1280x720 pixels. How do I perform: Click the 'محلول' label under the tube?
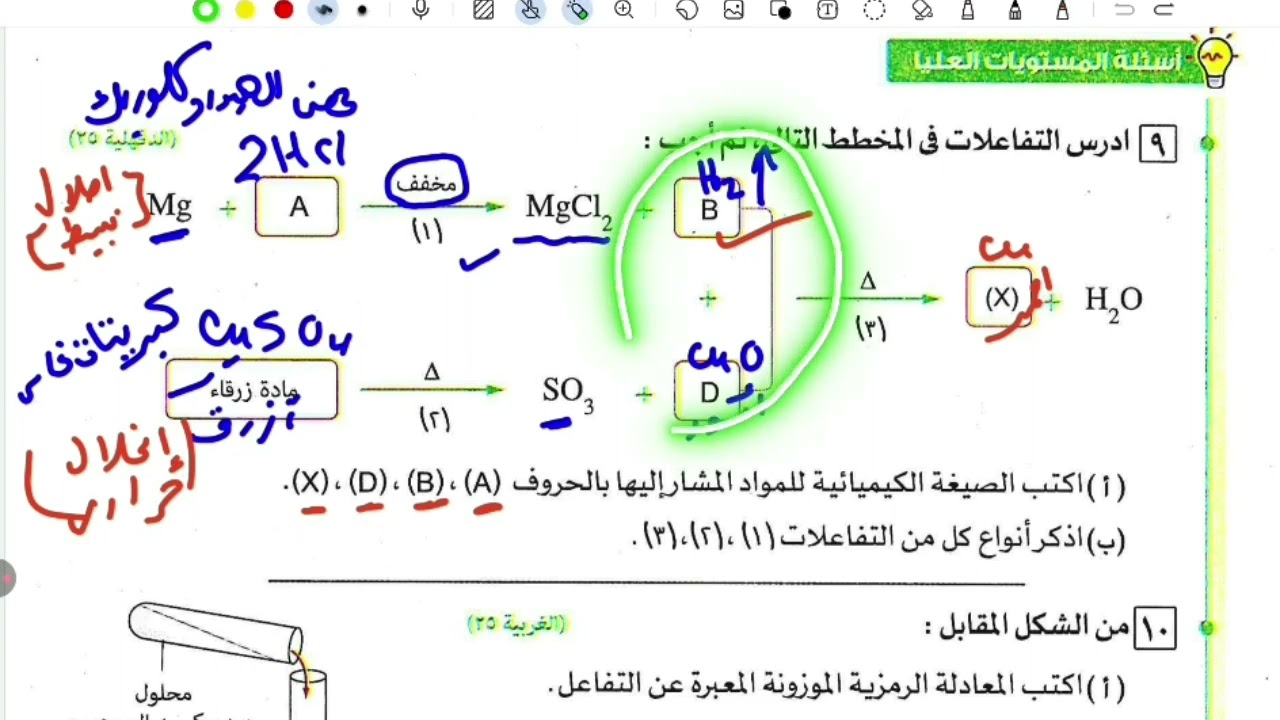(x=162, y=693)
